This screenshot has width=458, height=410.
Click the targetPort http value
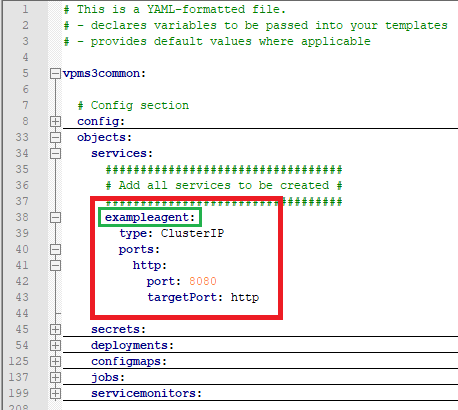(245, 297)
